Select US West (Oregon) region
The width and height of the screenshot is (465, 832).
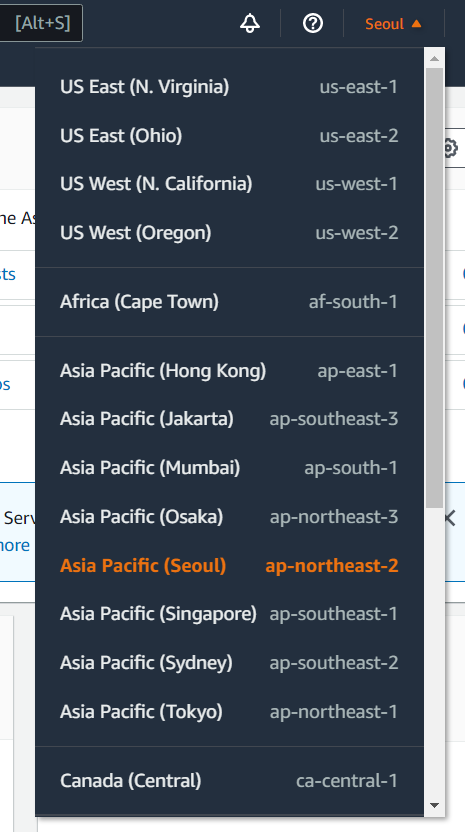pyautogui.click(x=229, y=232)
